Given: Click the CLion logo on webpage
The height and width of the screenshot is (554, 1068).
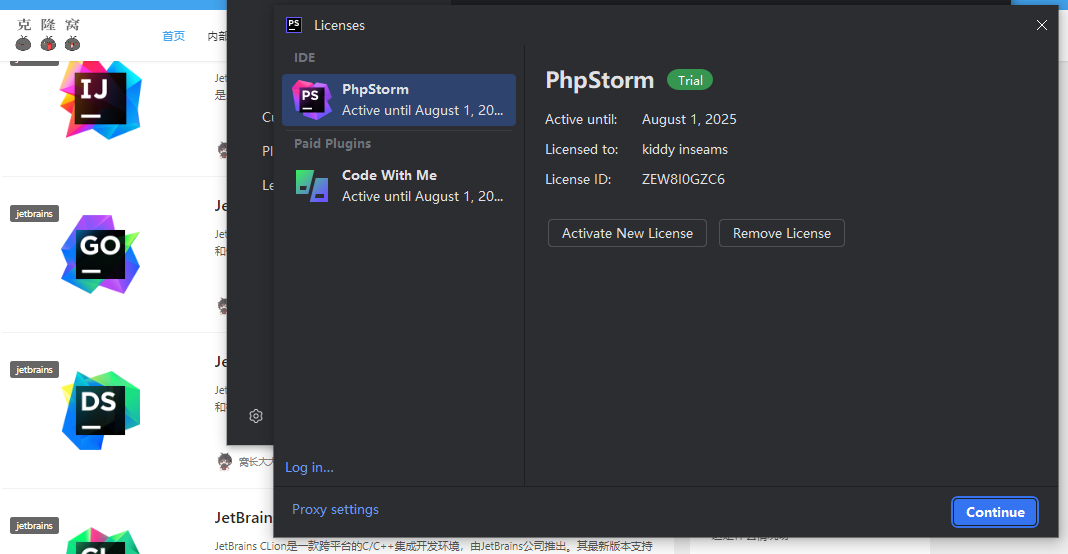Looking at the screenshot, I should (x=104, y=542).
